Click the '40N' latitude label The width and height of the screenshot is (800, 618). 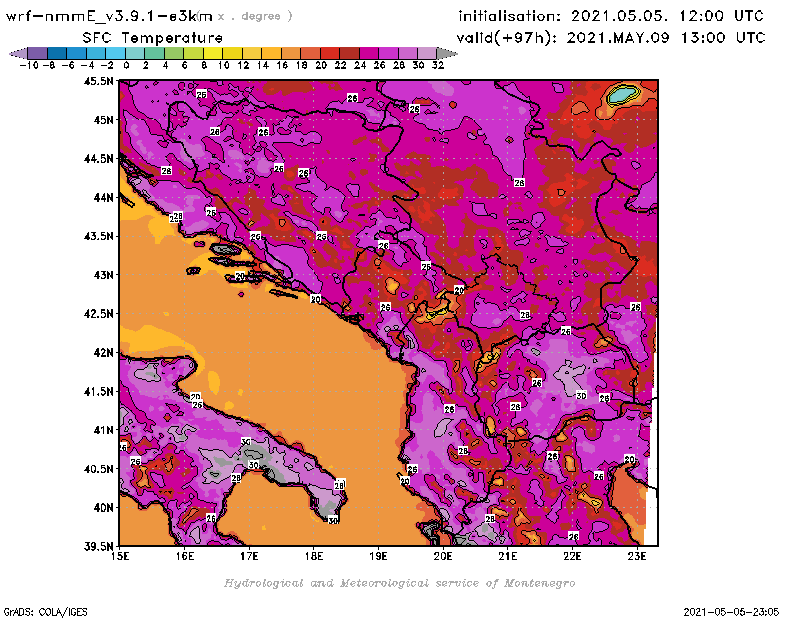104,508
